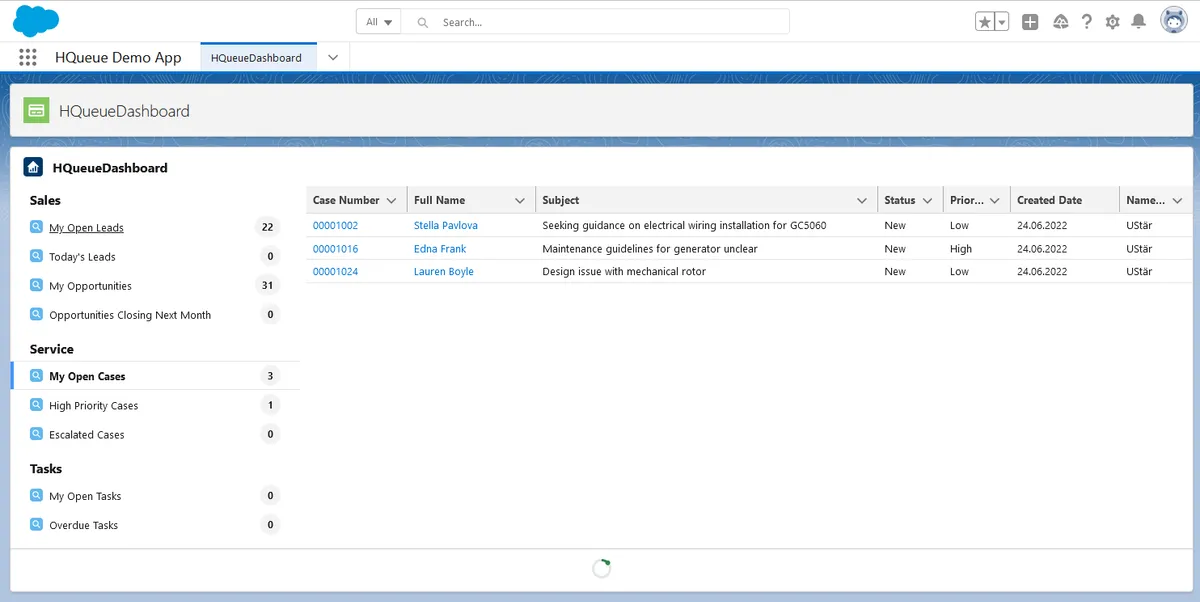Open the App Launcher grid icon
The width and height of the screenshot is (1200, 602).
[x=28, y=58]
